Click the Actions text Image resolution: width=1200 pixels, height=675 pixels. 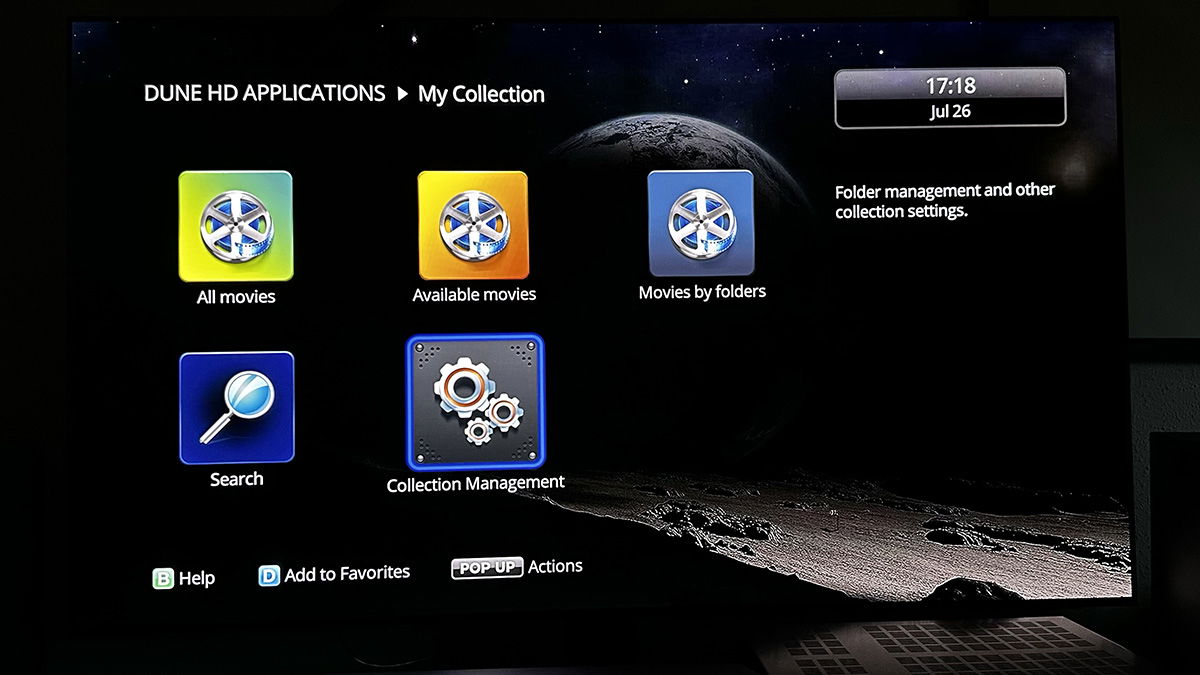[x=555, y=567]
